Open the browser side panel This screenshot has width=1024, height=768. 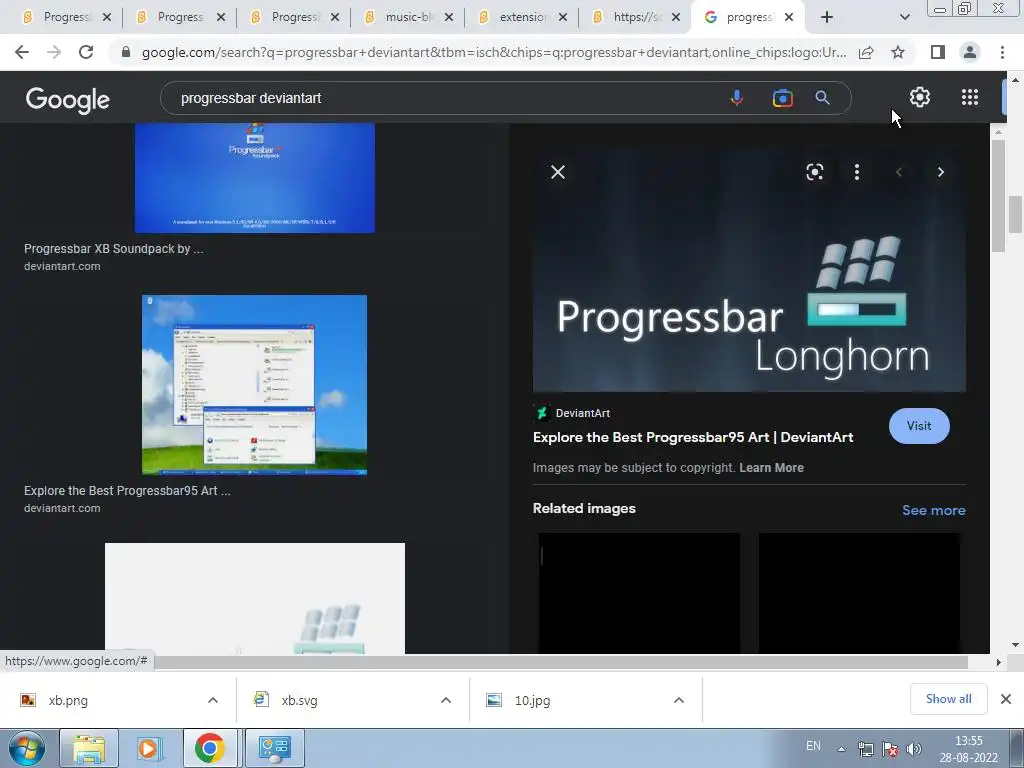point(938,52)
